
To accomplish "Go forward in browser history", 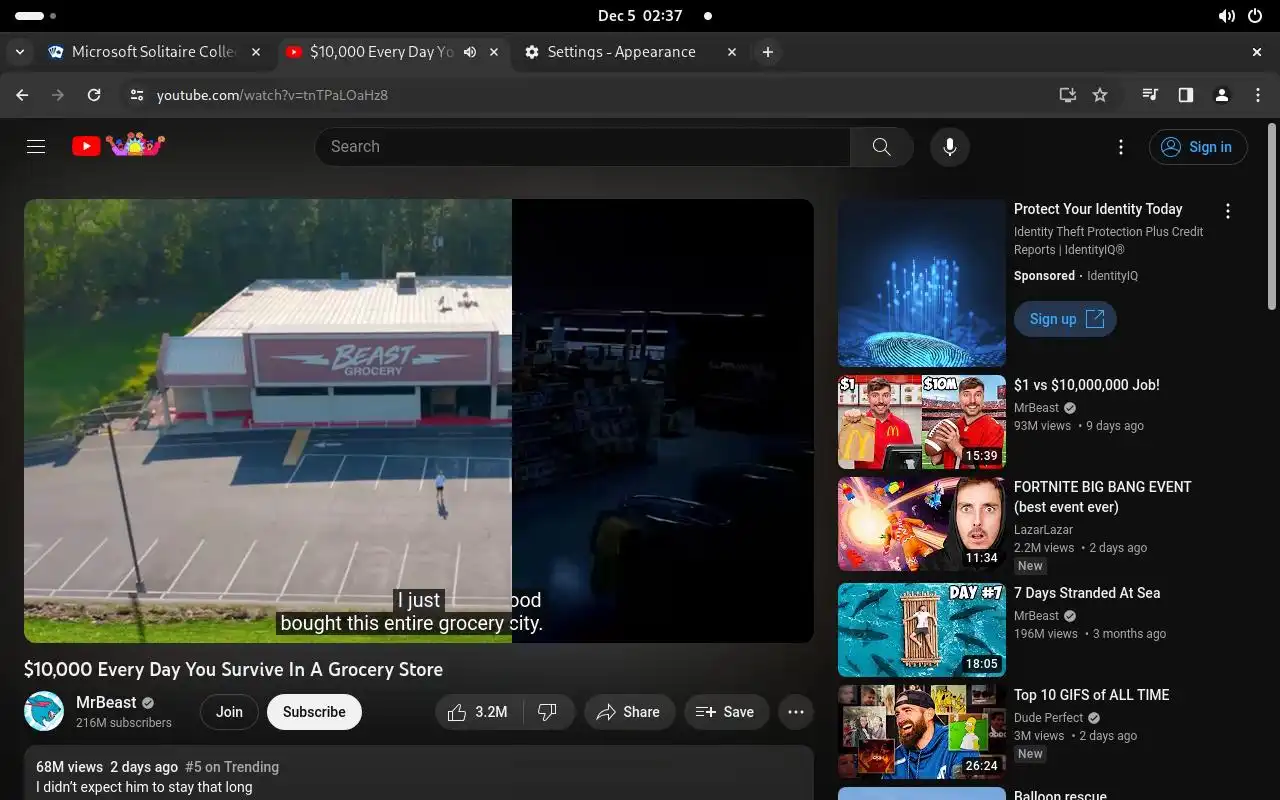I will point(58,95).
